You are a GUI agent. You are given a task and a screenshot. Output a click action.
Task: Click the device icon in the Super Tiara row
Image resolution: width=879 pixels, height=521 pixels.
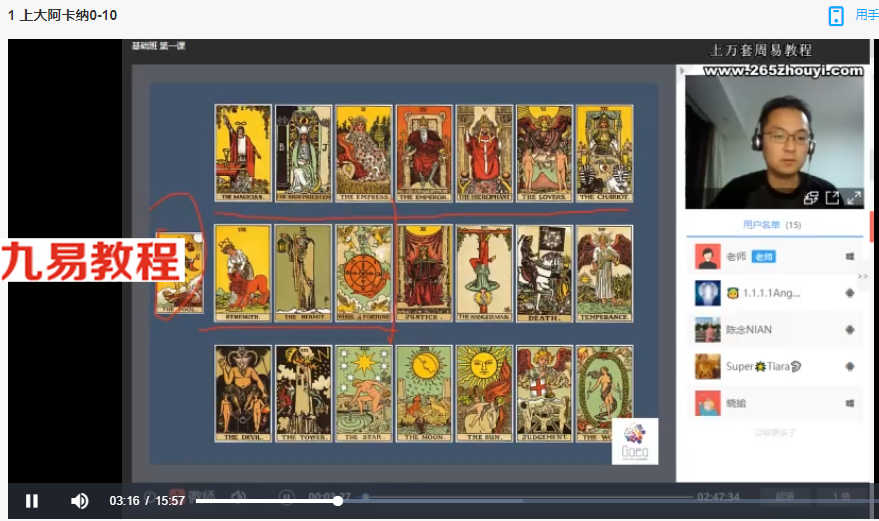click(850, 366)
